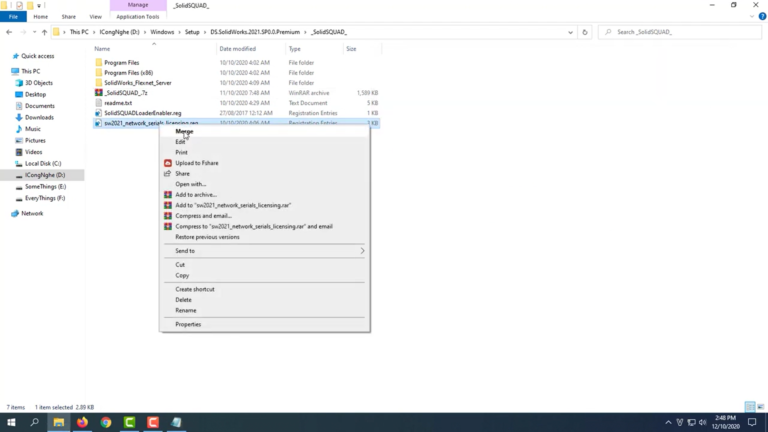Click the Share icon in context menu
This screenshot has height=432, width=768.
168,173
